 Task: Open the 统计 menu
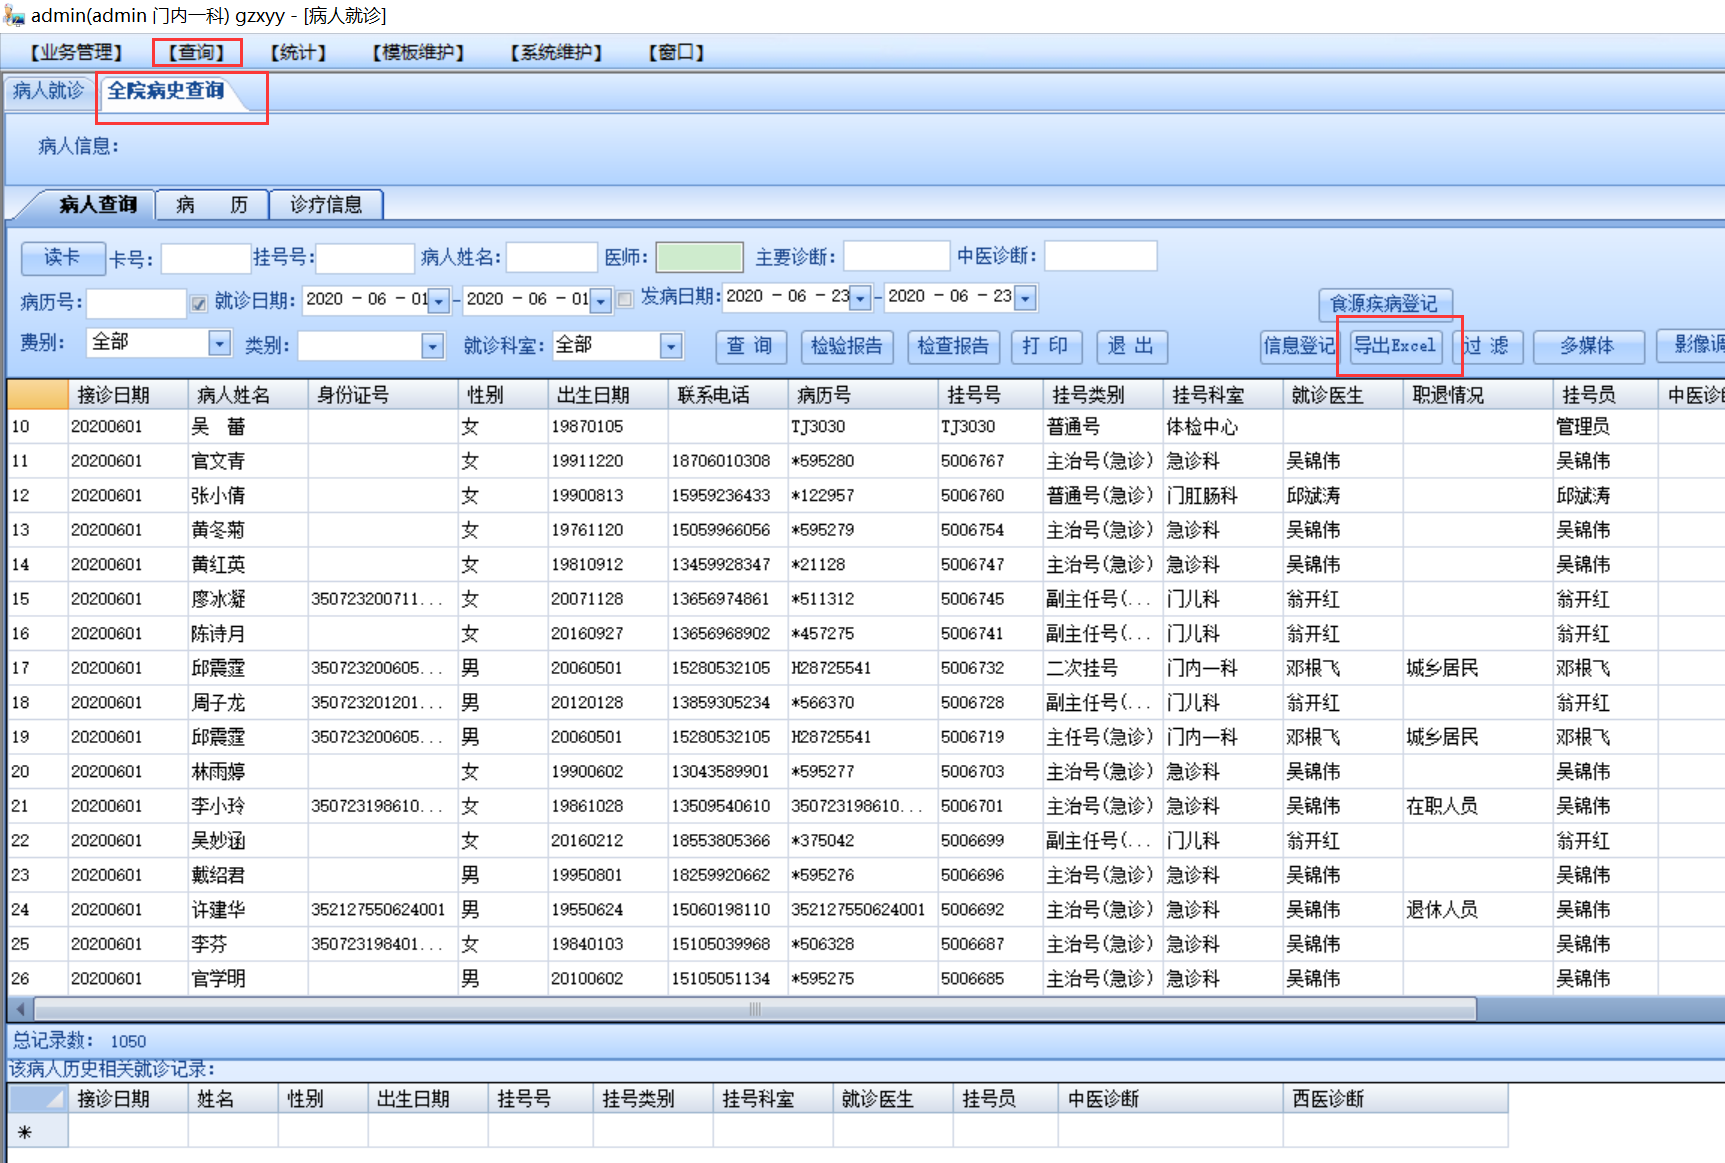tap(298, 52)
